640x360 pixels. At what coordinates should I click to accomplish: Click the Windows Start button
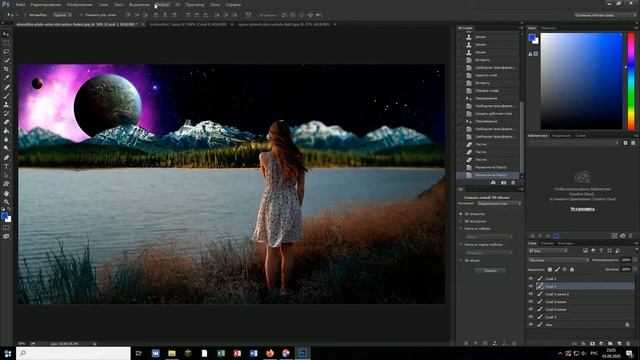coord(7,353)
